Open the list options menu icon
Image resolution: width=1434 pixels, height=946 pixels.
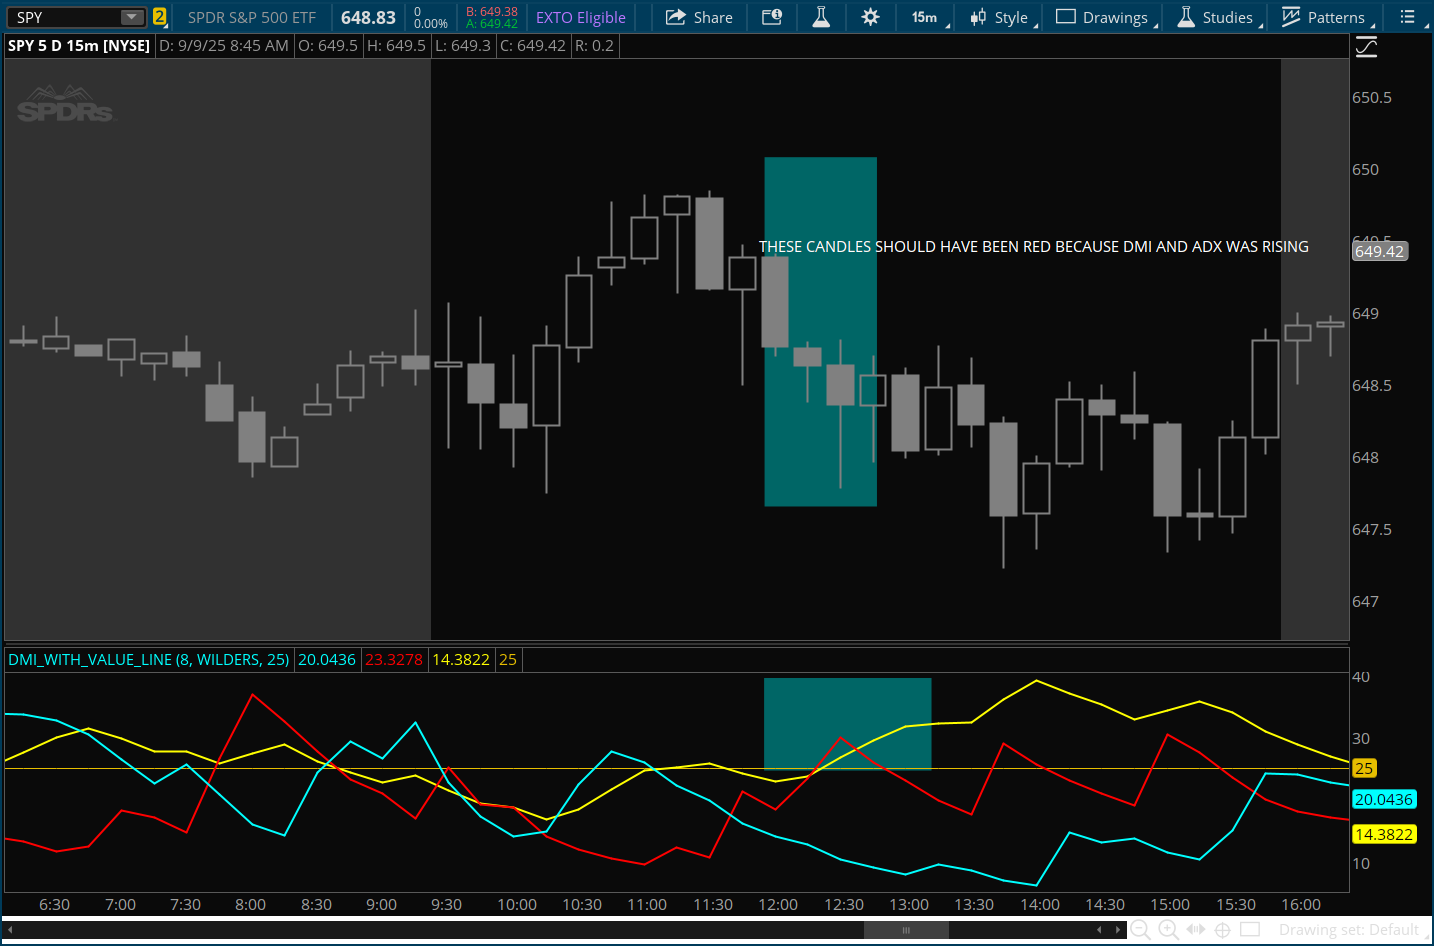1410,17
